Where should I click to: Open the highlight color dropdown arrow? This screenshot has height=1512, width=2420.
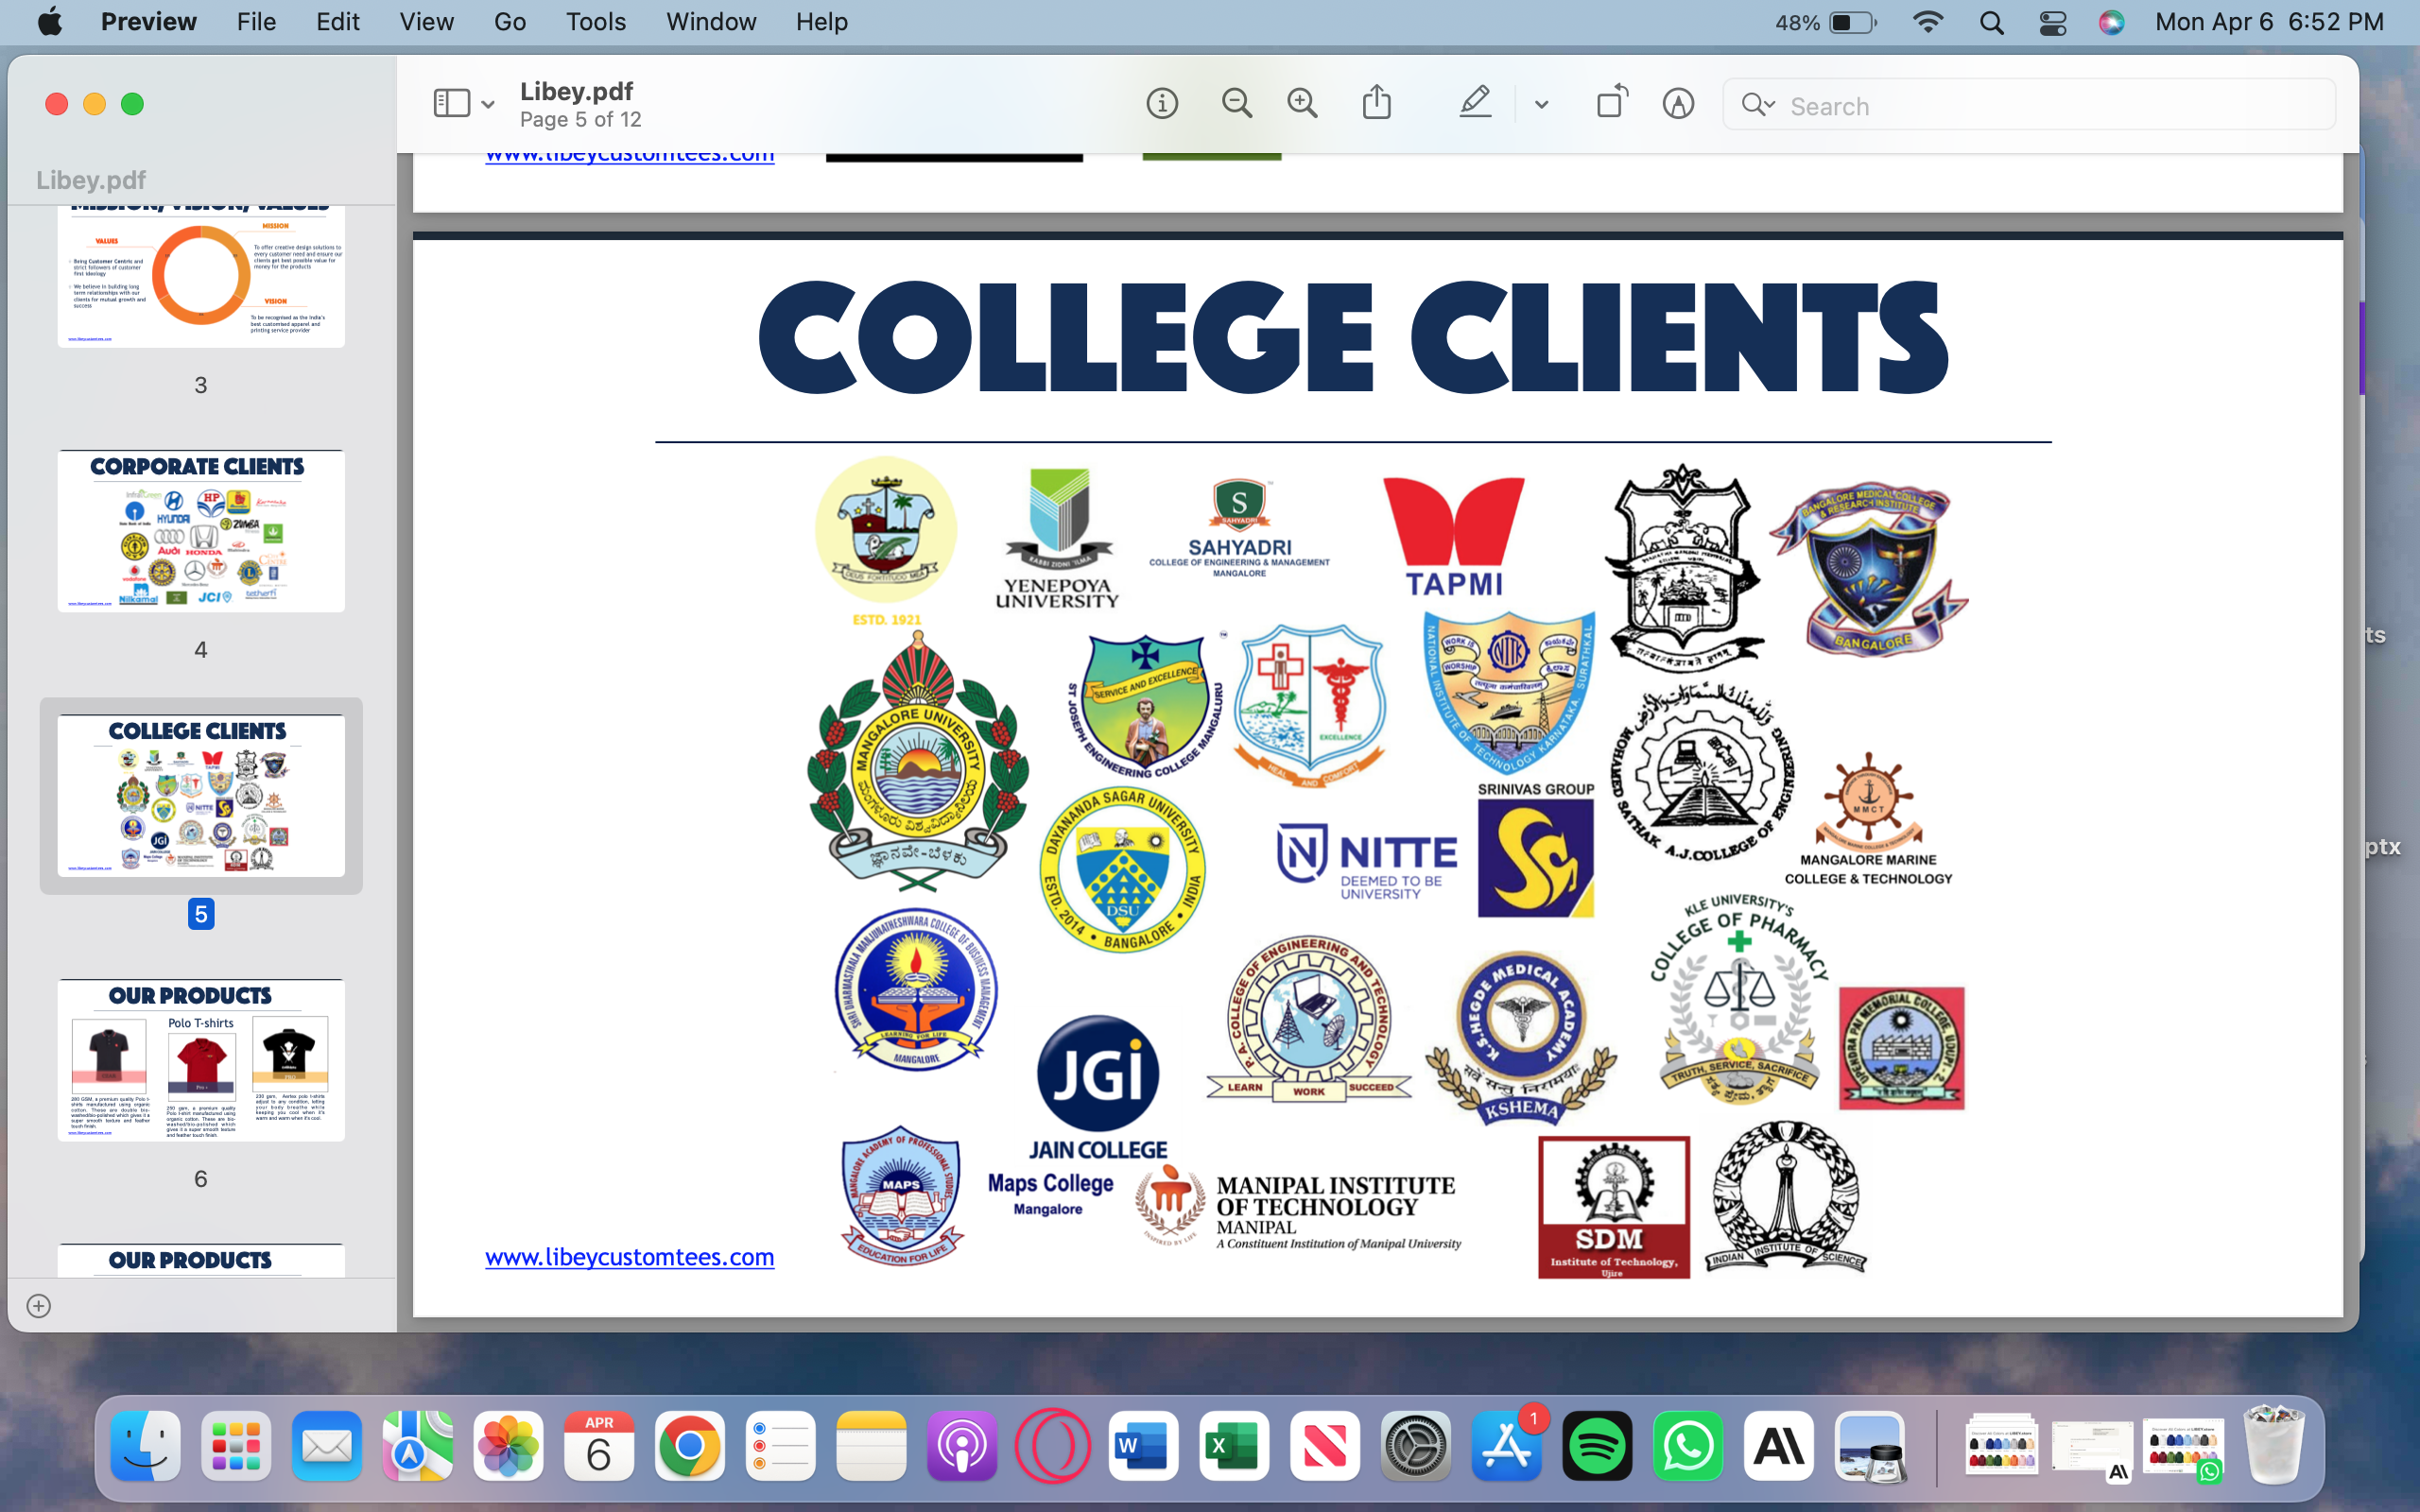pyautogui.click(x=1541, y=104)
